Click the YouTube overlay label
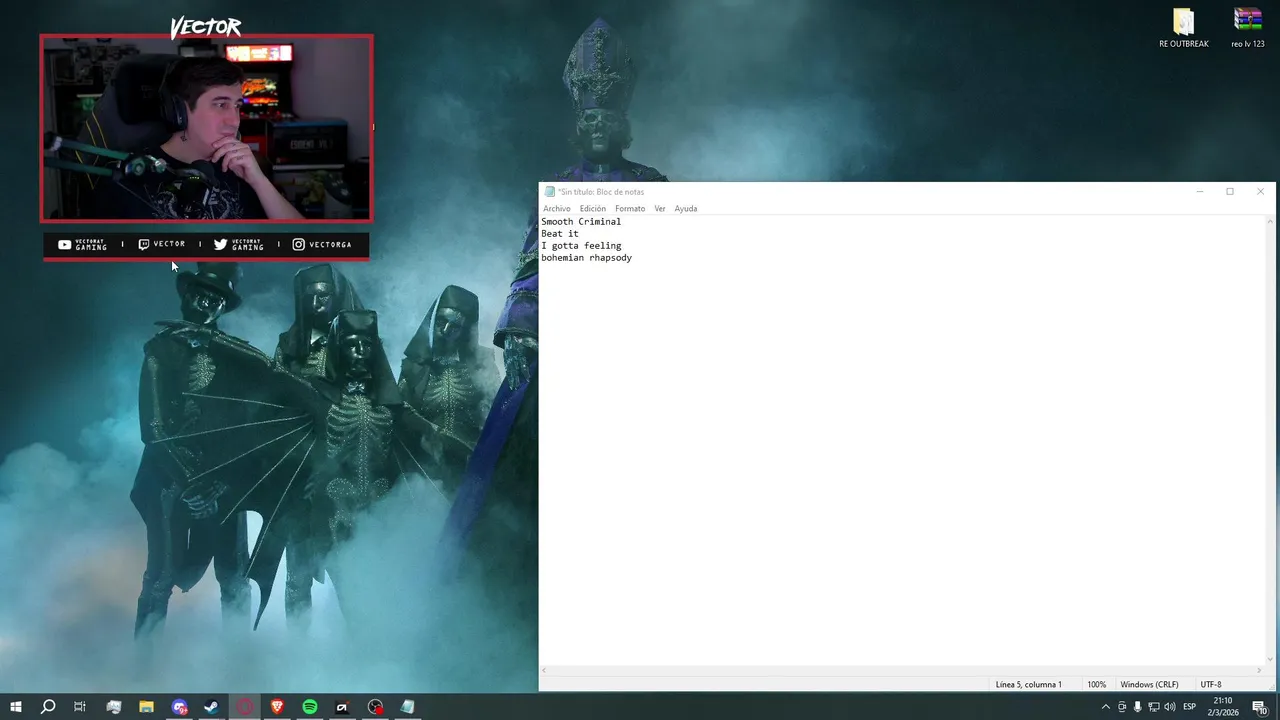Screen dimensions: 1280x720 tap(82, 244)
